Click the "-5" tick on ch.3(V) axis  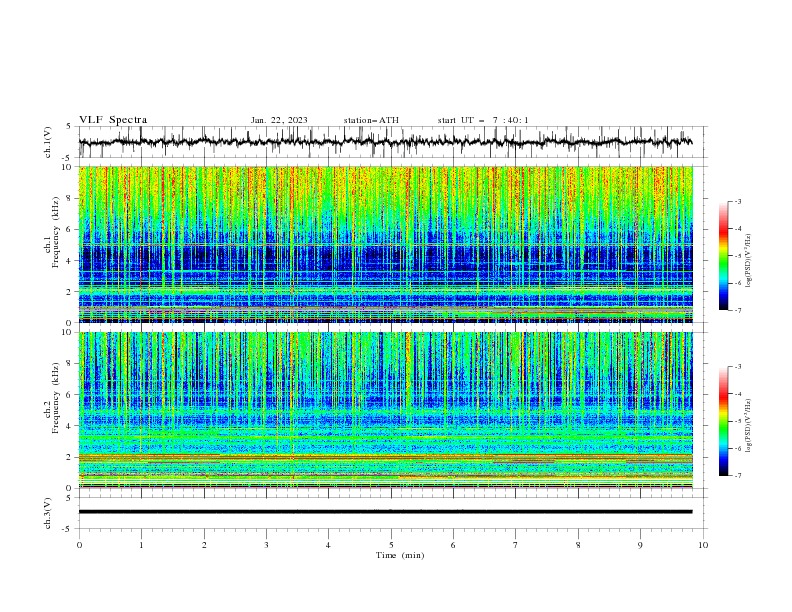[x=68, y=529]
